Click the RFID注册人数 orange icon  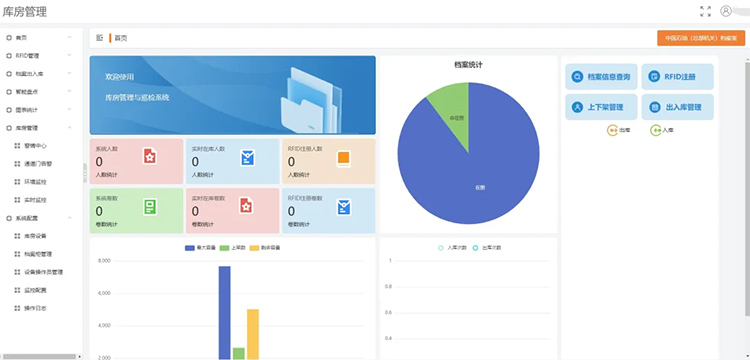[x=343, y=158]
